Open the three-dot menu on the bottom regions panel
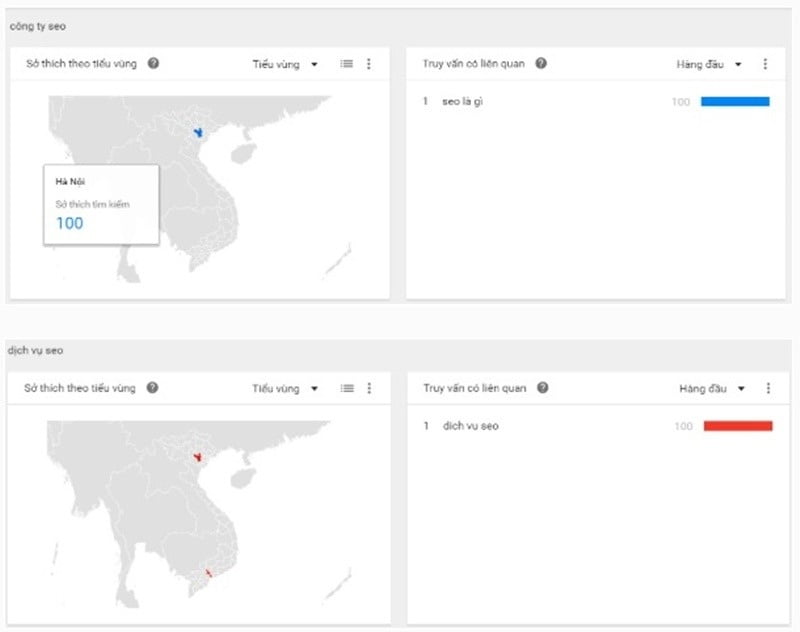Screen dimensions: 800x632 click(370, 388)
